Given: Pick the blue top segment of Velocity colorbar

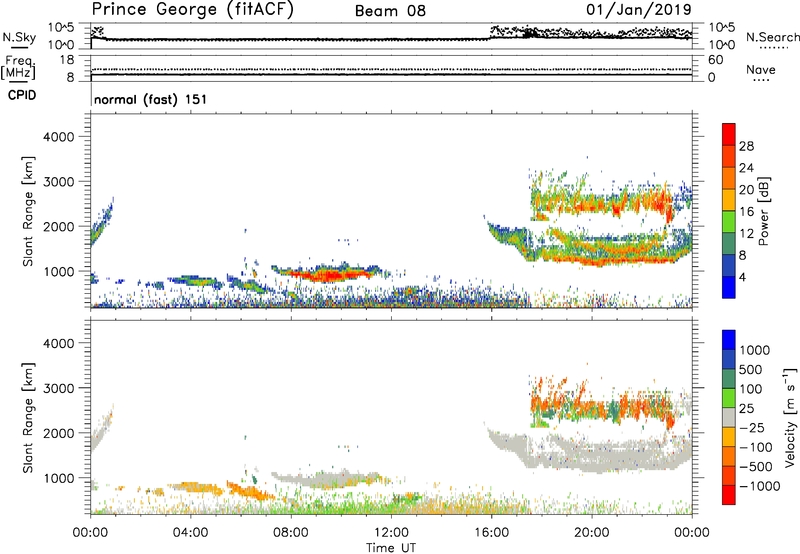Looking at the screenshot, I should click(x=729, y=340).
